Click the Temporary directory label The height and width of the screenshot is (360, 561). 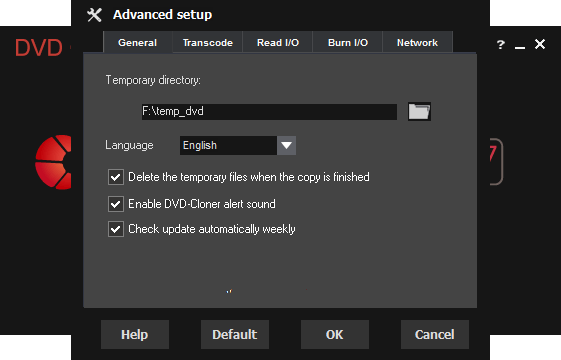tap(153, 80)
